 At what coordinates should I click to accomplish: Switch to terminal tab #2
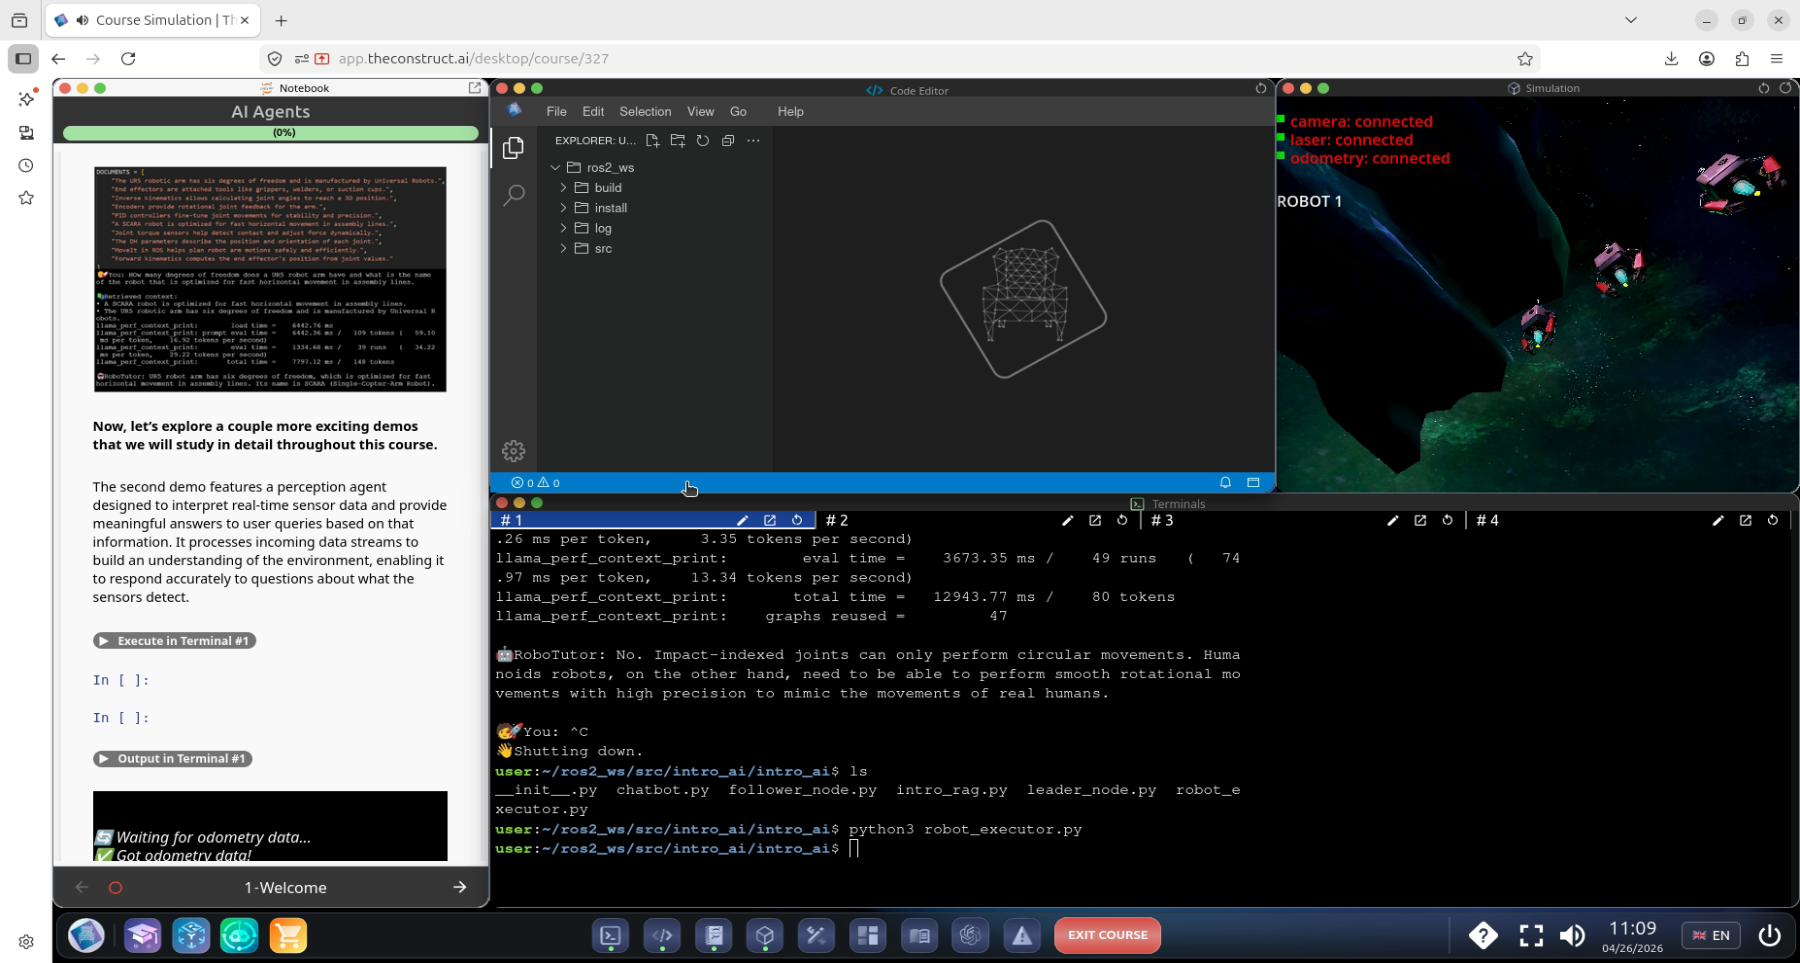(838, 521)
